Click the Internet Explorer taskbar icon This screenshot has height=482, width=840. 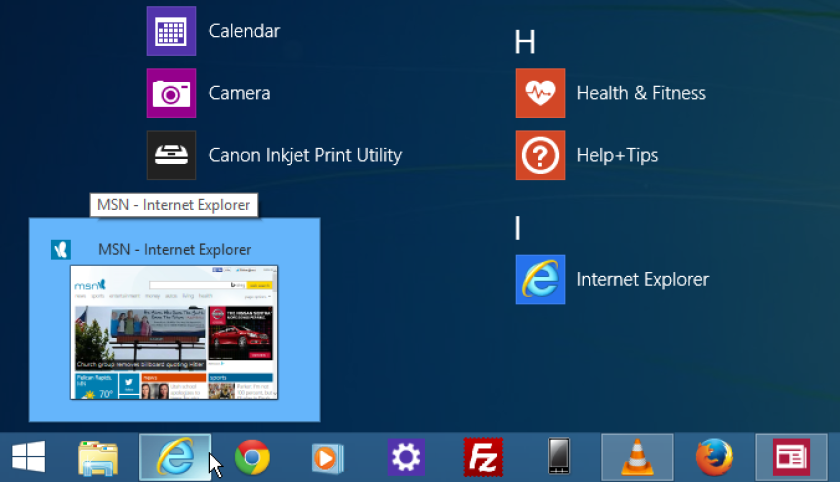[175, 457]
